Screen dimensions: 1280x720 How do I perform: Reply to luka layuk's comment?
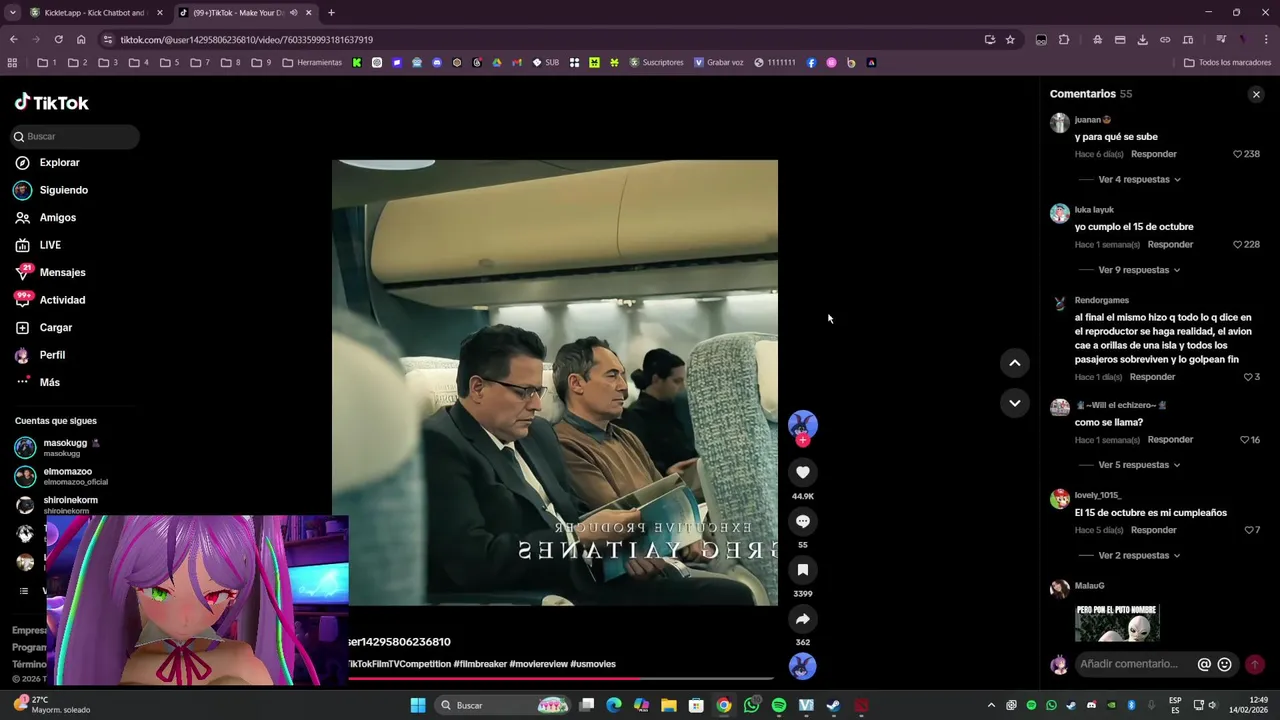pos(1170,244)
